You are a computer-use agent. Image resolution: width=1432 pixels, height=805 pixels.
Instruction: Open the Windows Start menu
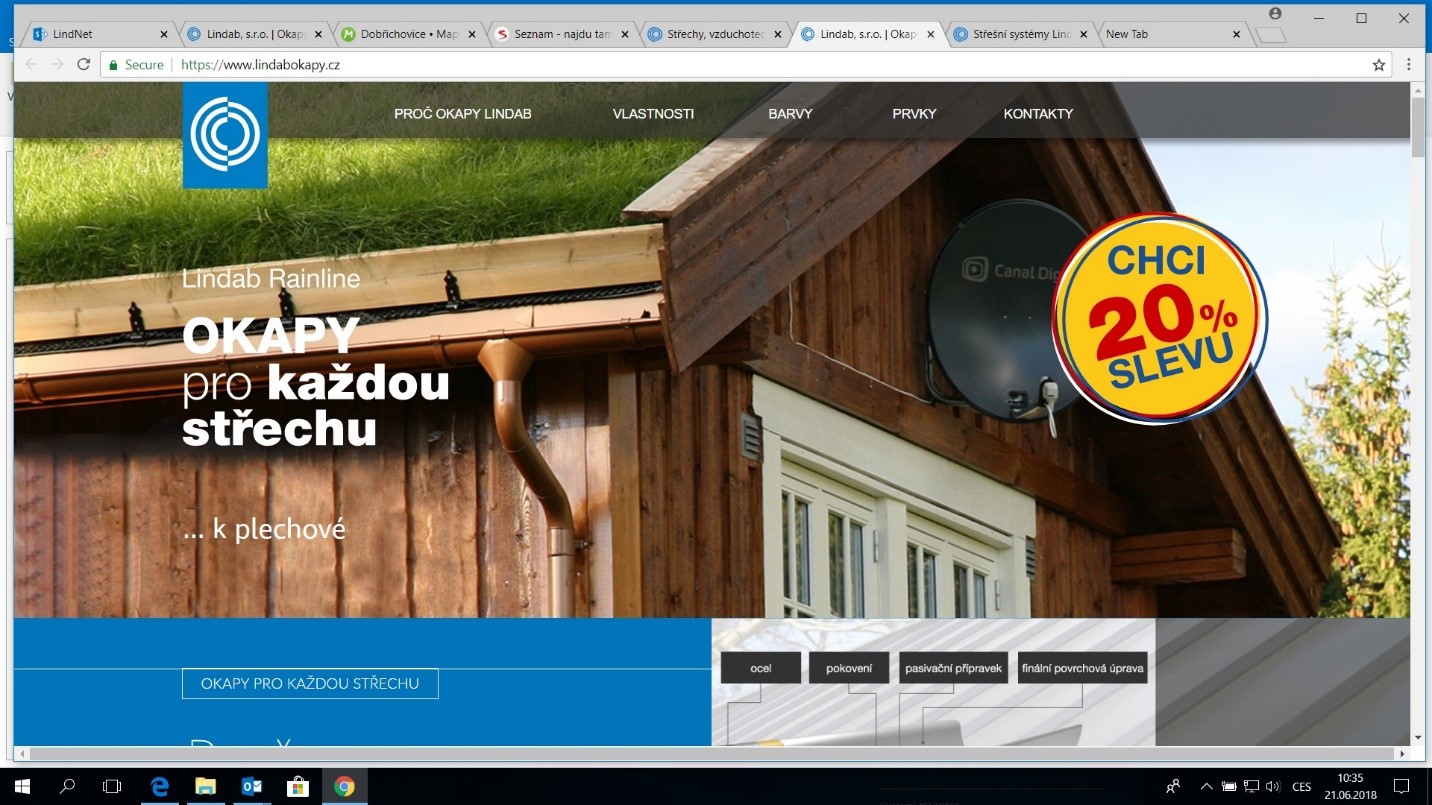[x=22, y=787]
